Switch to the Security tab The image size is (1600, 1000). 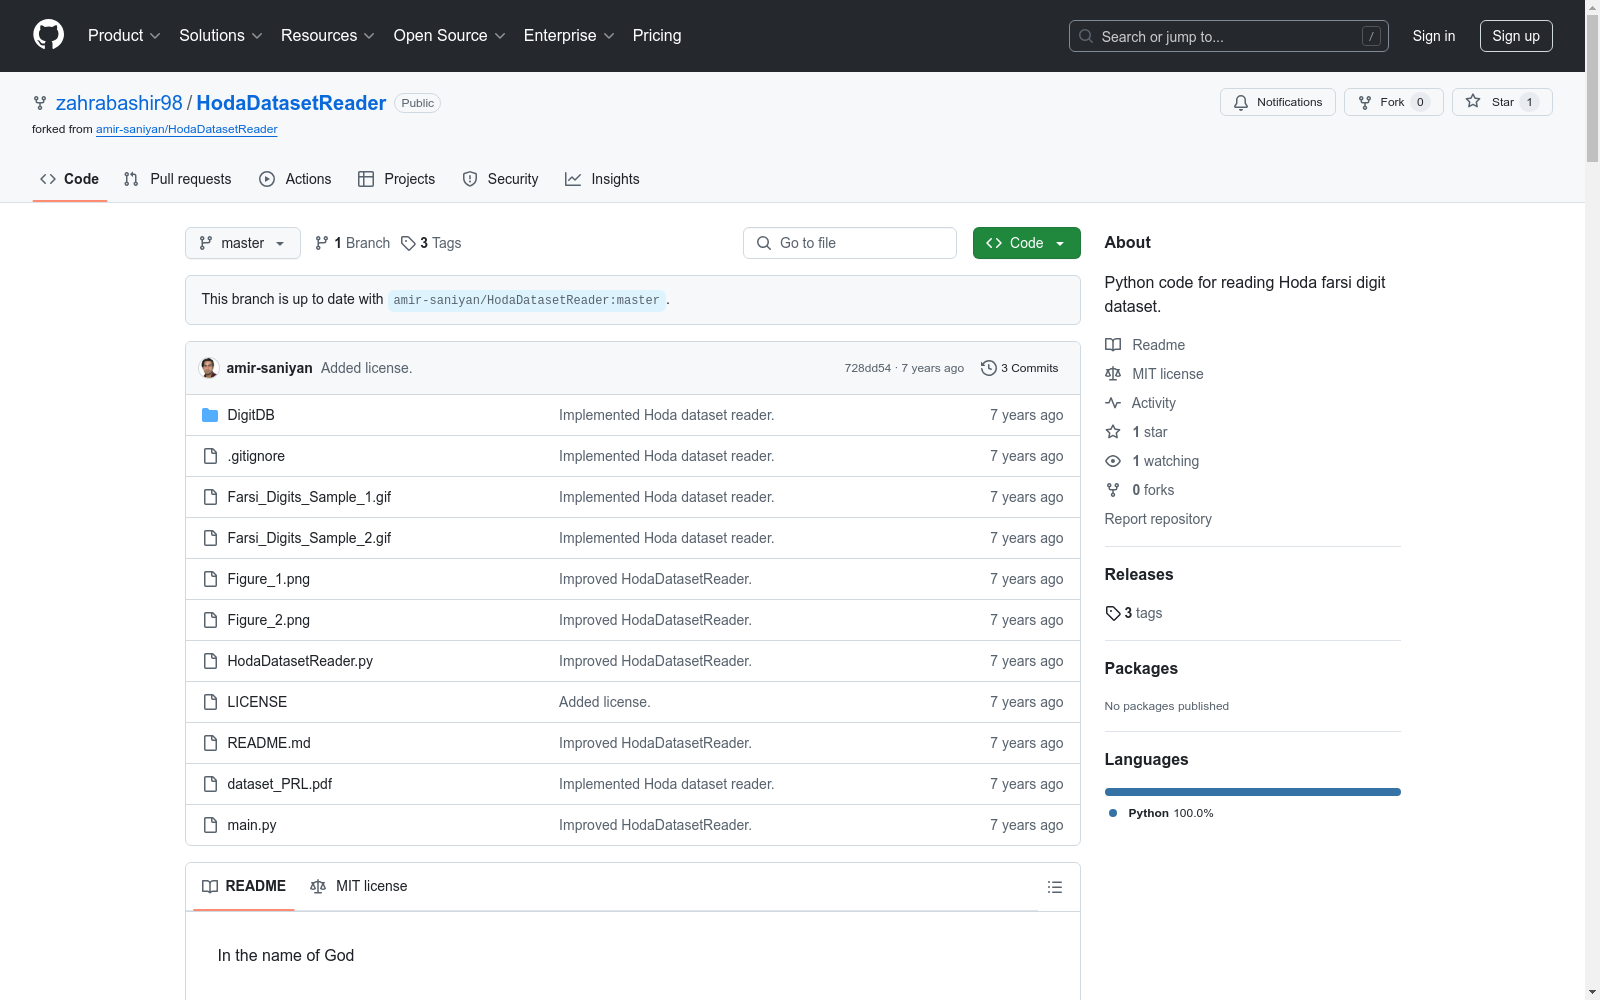(x=500, y=179)
